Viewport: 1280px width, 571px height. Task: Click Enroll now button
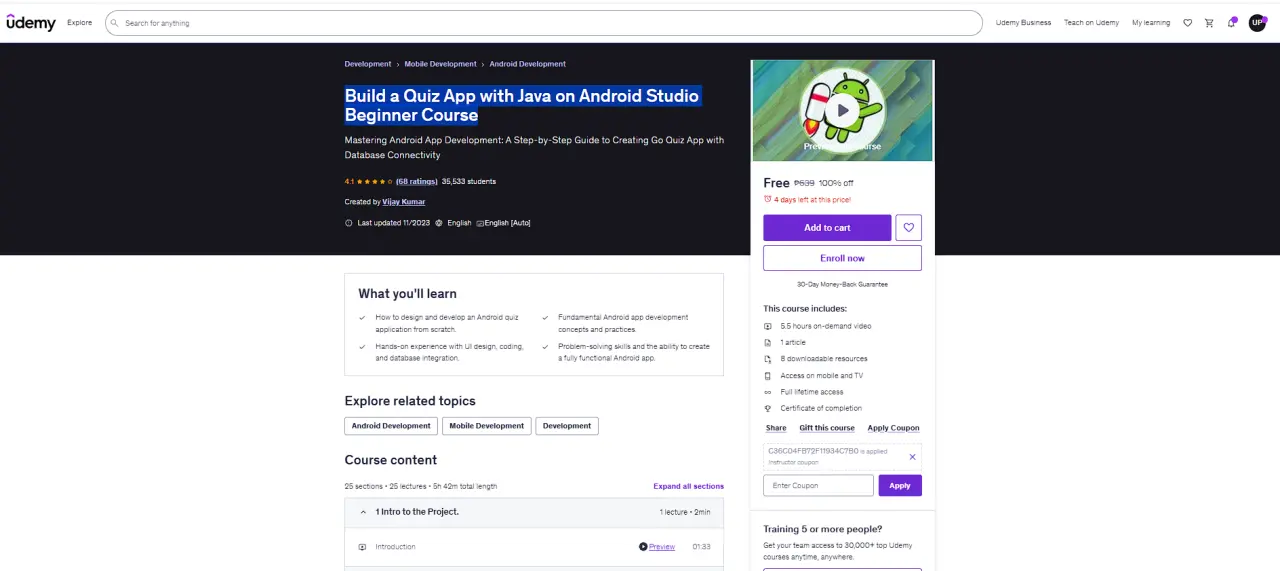[x=842, y=258]
